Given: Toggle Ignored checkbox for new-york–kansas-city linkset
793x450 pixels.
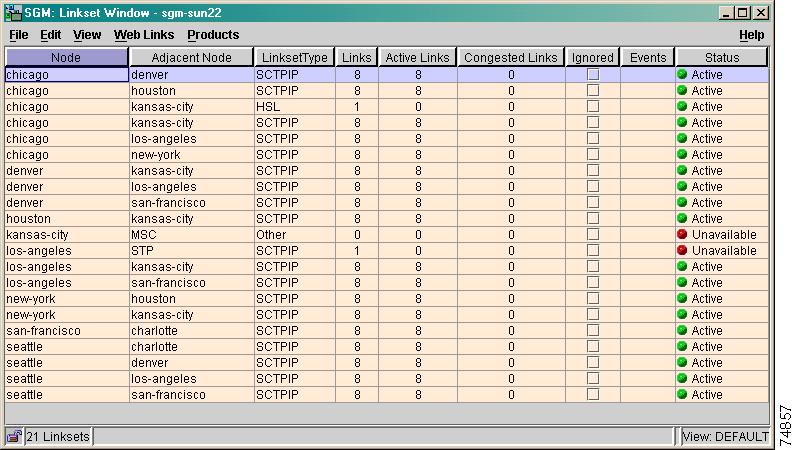Looking at the screenshot, I should pos(593,314).
